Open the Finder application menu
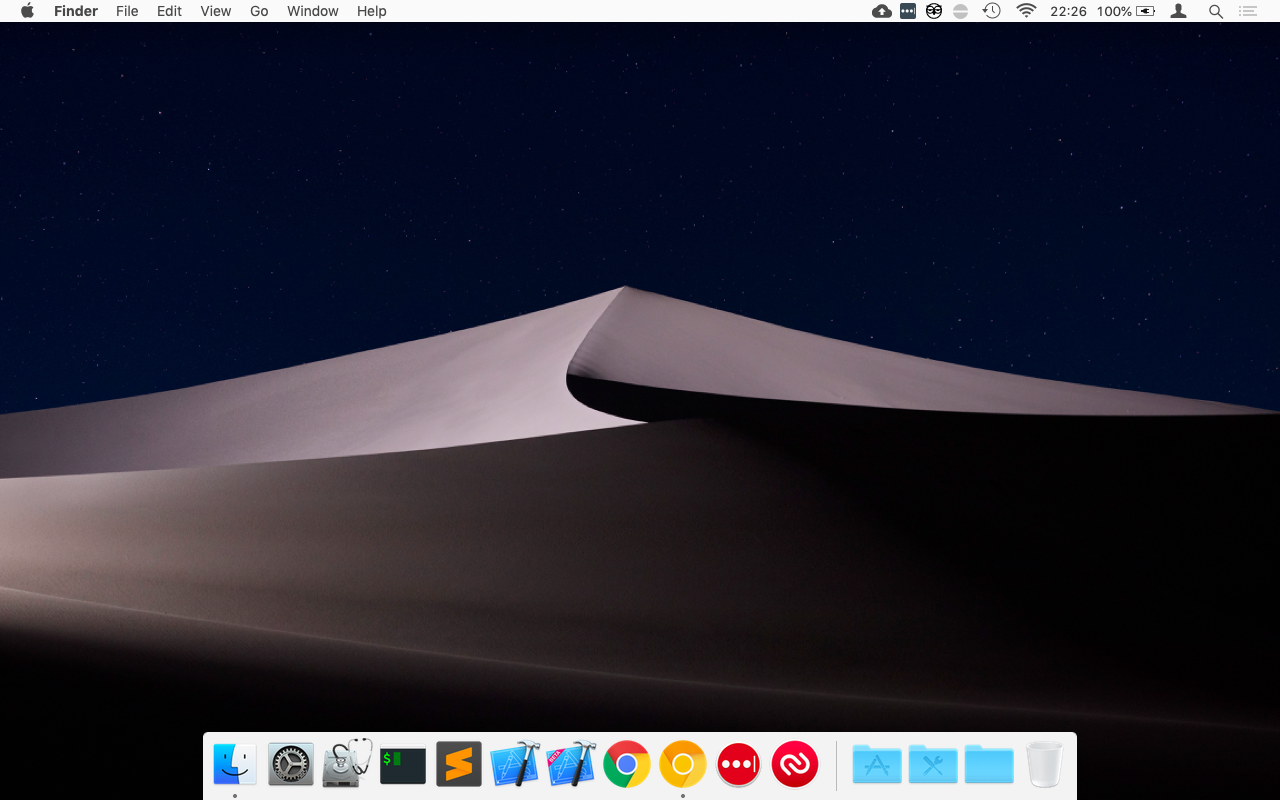Screen dimensions: 1280x800 76,11
